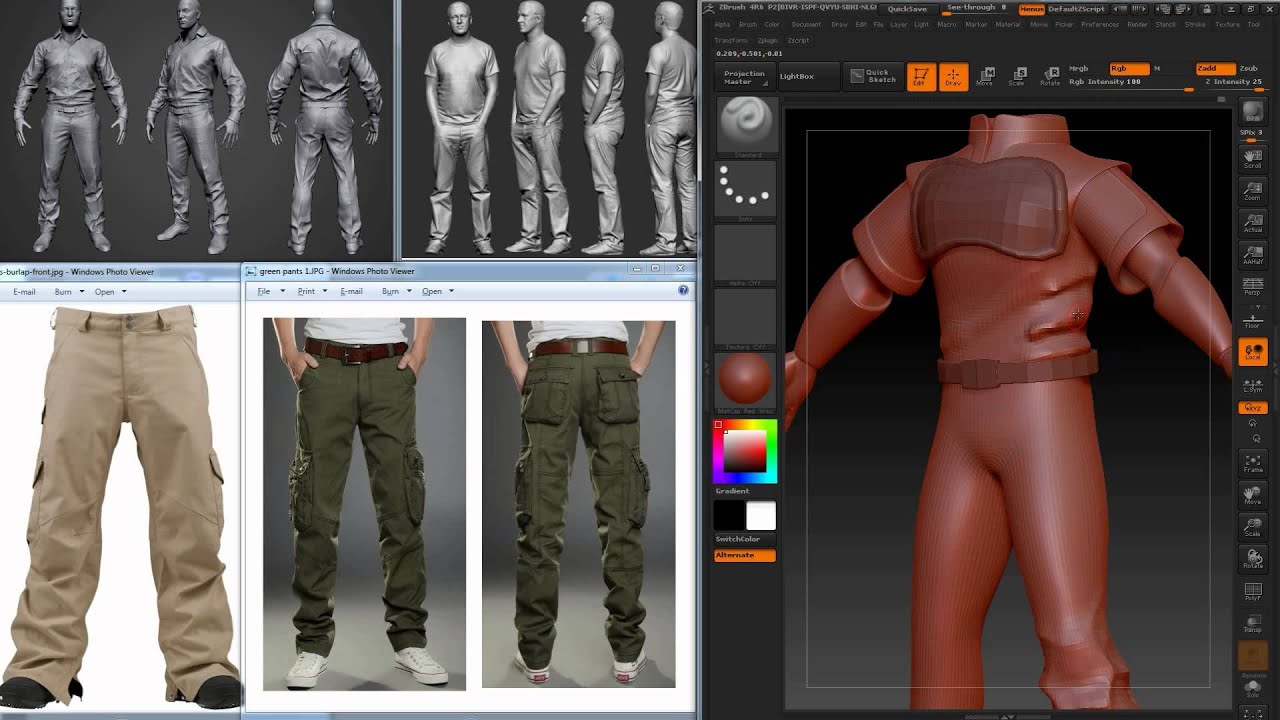Click the white main color swatch
Viewport: 1280px width, 720px height.
click(761, 516)
